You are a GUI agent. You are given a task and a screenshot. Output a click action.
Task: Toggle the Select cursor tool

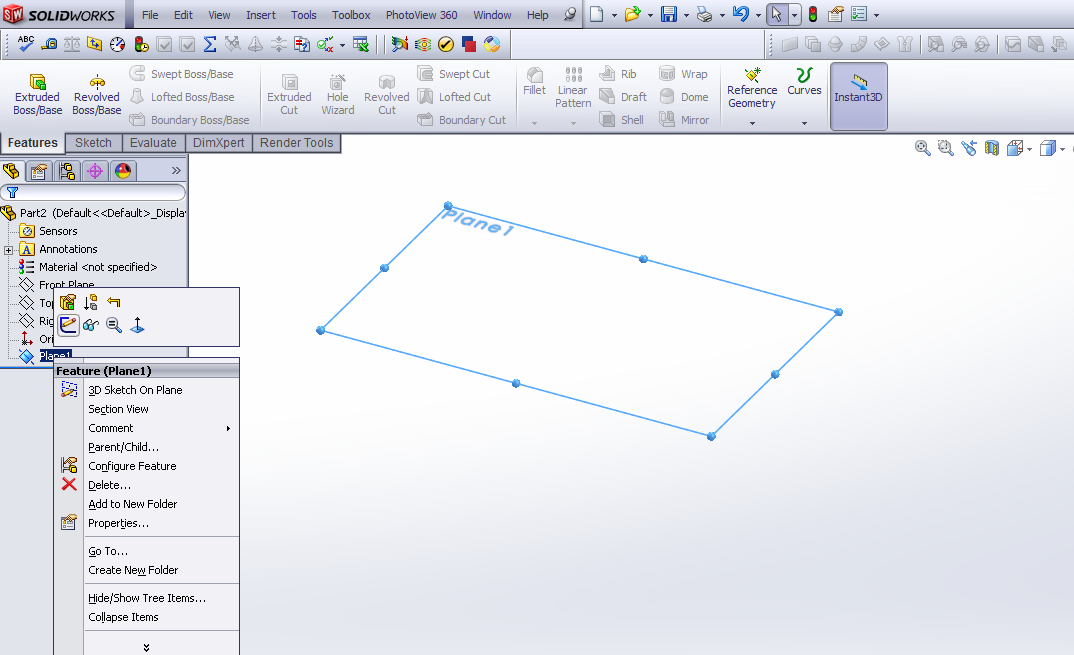coord(777,14)
